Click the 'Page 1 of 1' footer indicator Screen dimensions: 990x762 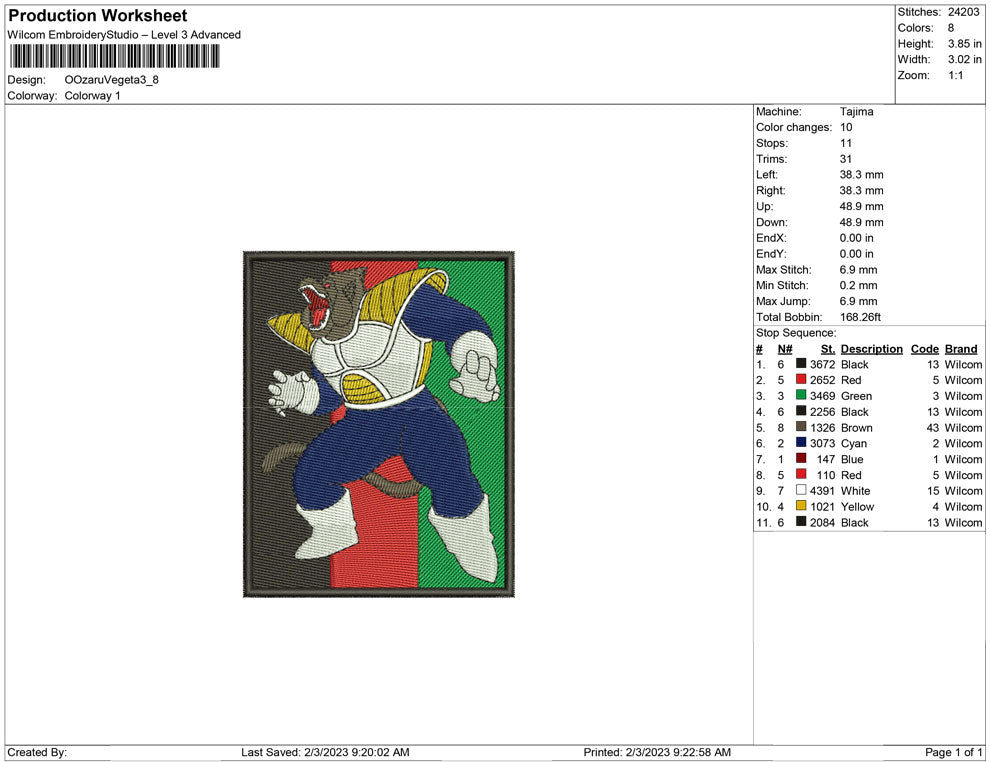[953, 753]
